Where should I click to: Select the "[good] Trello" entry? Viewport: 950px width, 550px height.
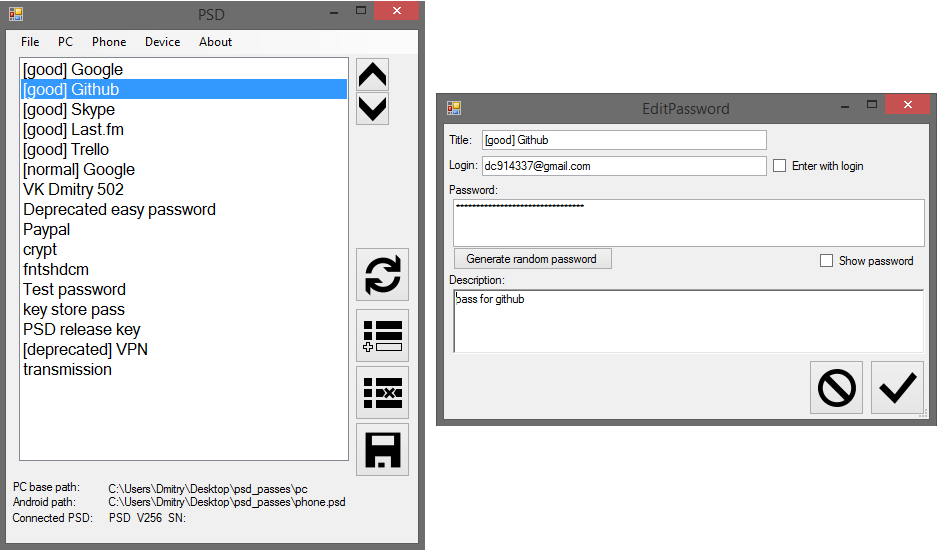click(184, 150)
